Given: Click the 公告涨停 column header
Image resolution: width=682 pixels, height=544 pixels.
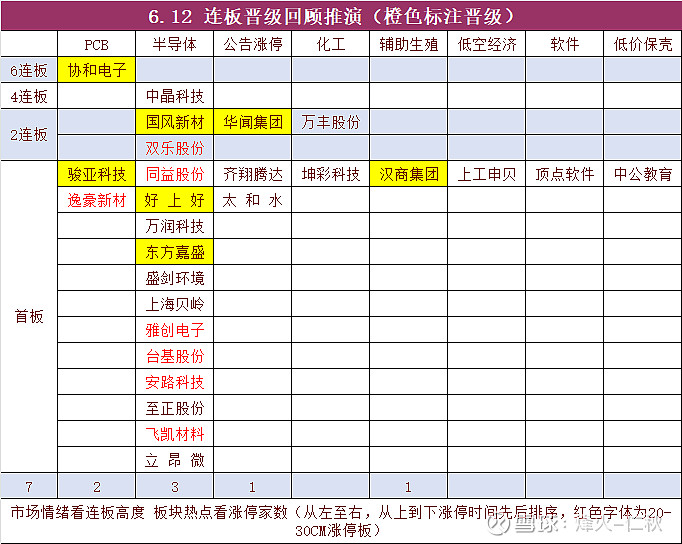Looking at the screenshot, I should click(253, 44).
